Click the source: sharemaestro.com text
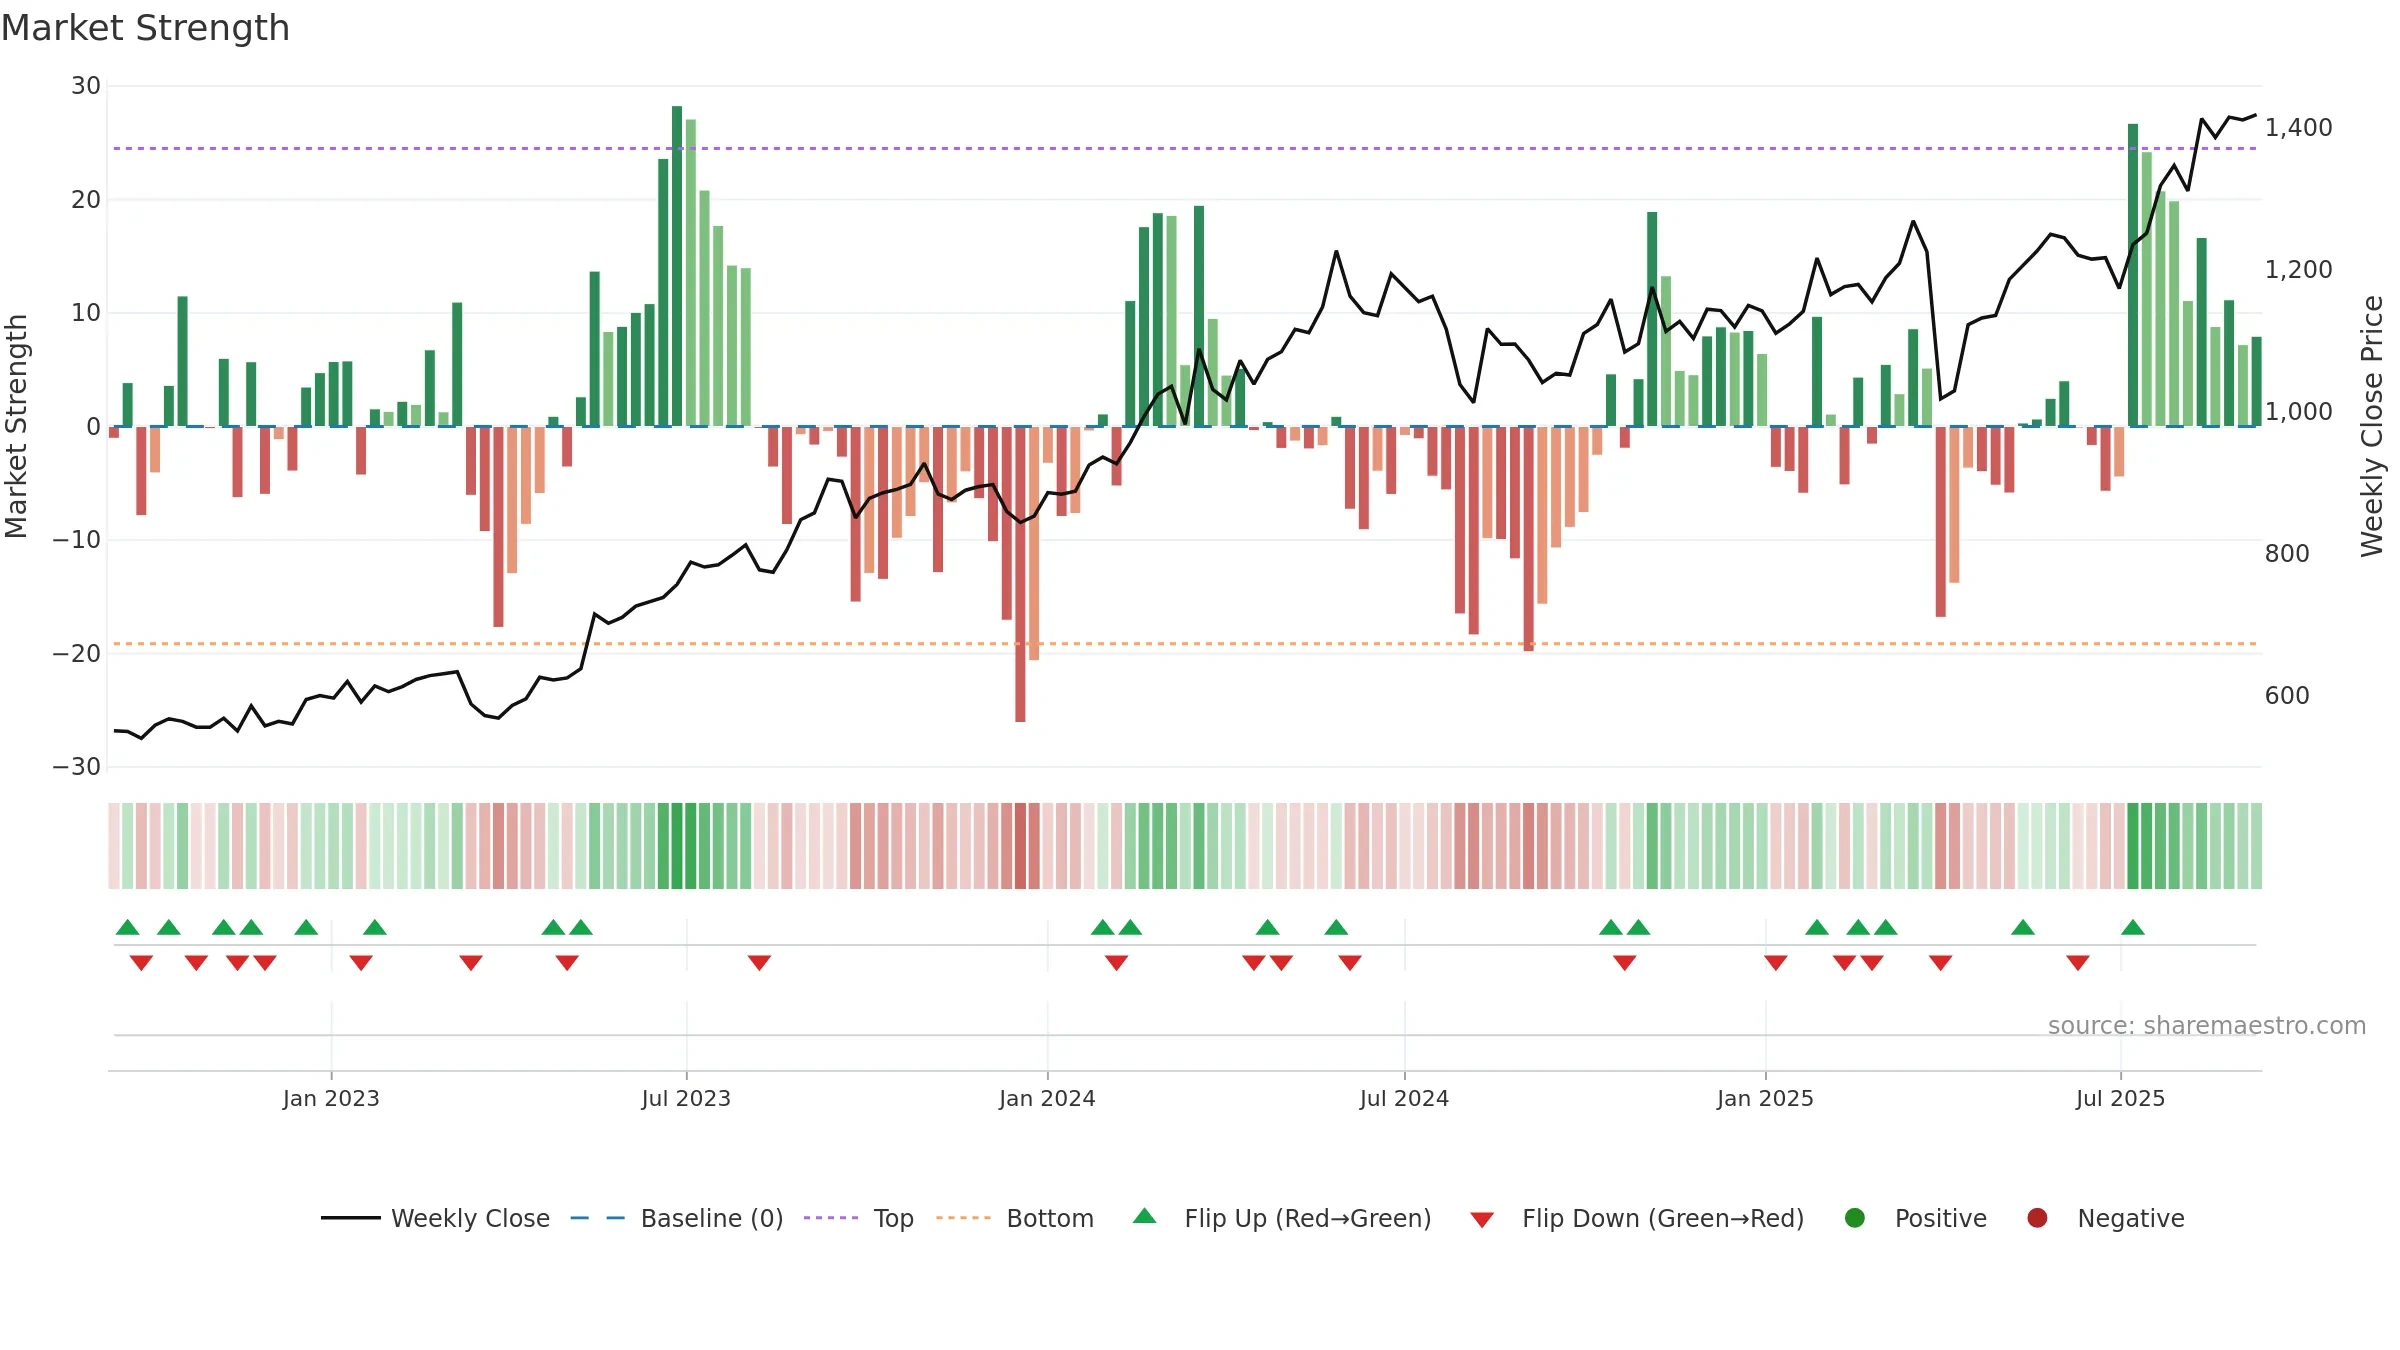2400x1350 pixels. (2207, 1025)
